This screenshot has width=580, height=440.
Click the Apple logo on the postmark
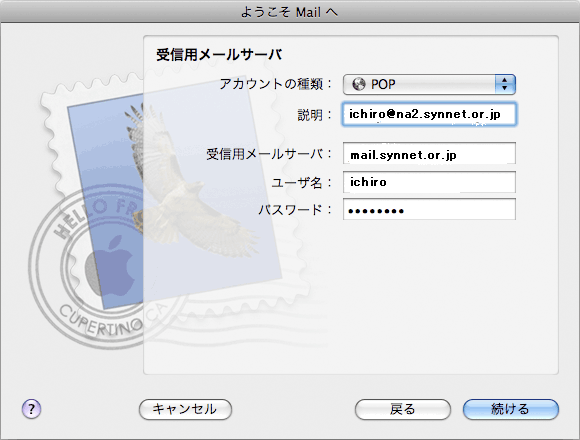(x=110, y=265)
